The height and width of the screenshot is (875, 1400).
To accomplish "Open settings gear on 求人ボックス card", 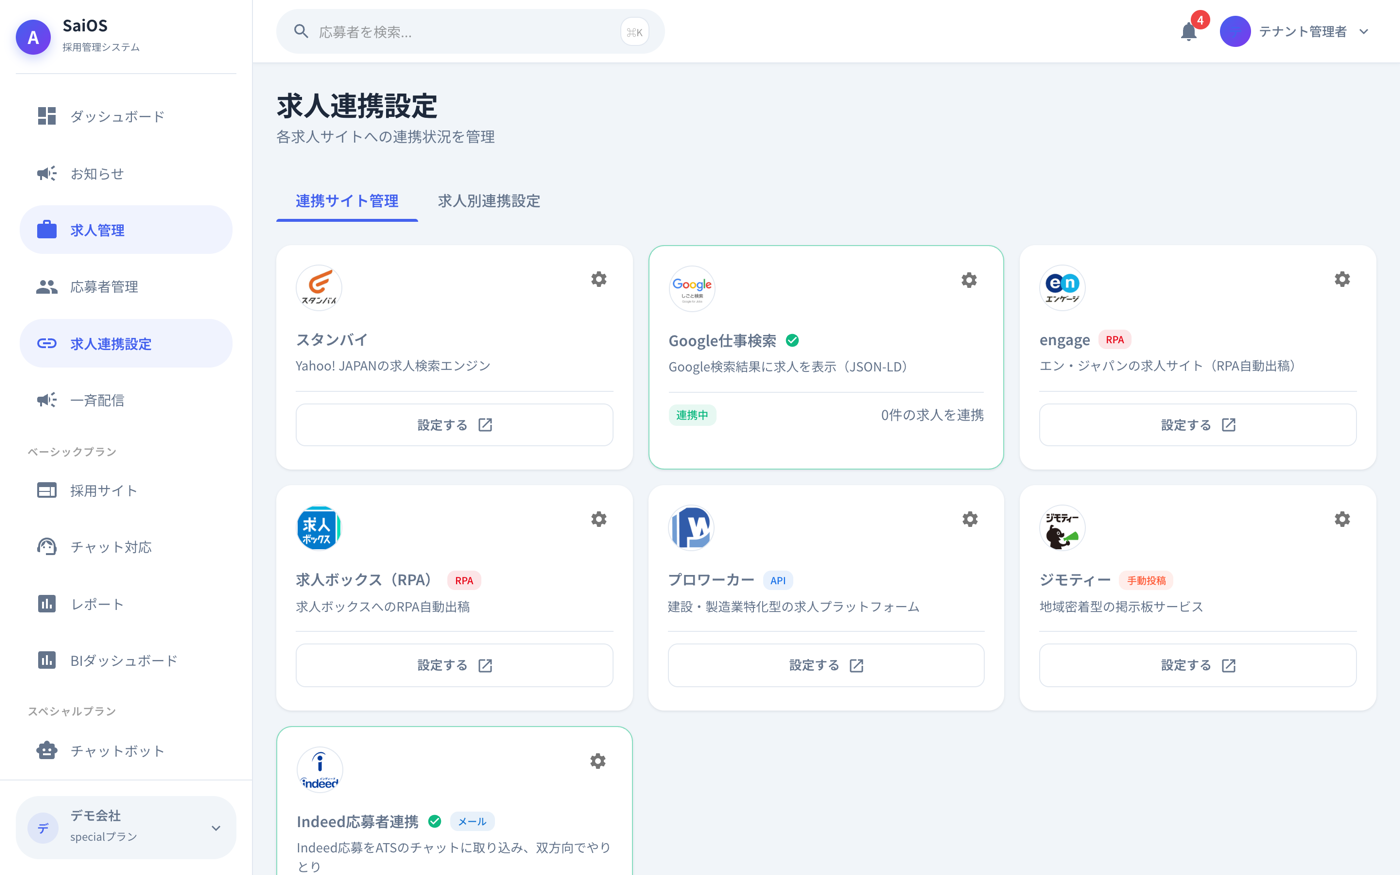I will 599,519.
